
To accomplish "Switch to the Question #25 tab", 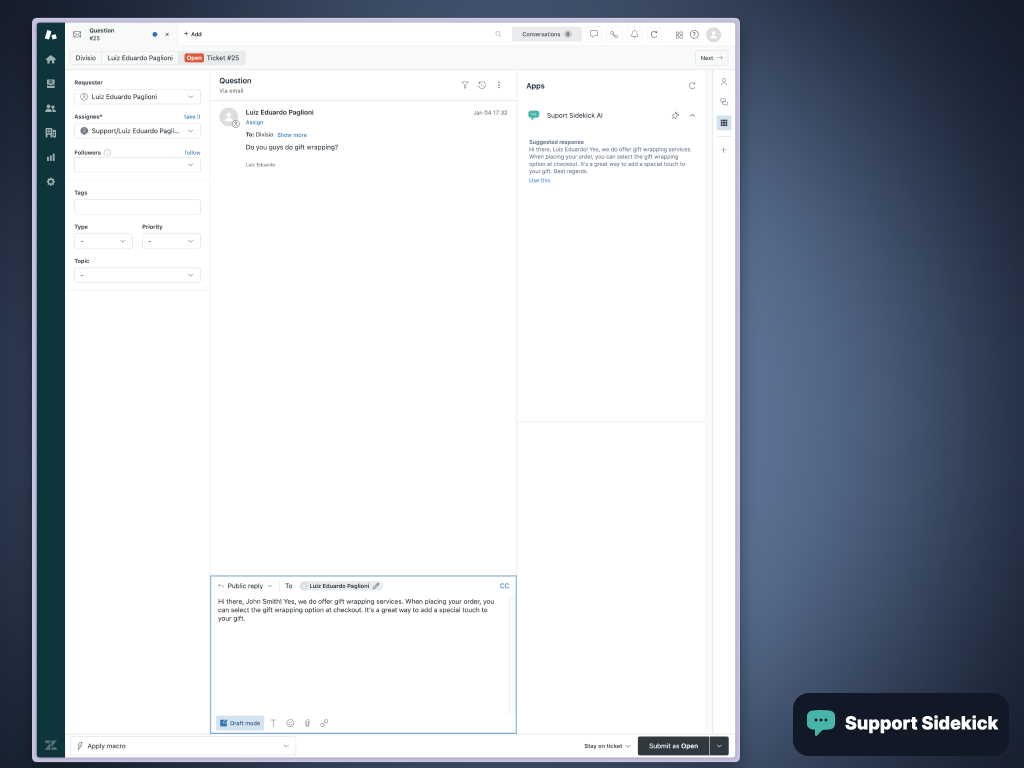I will click(x=101, y=33).
